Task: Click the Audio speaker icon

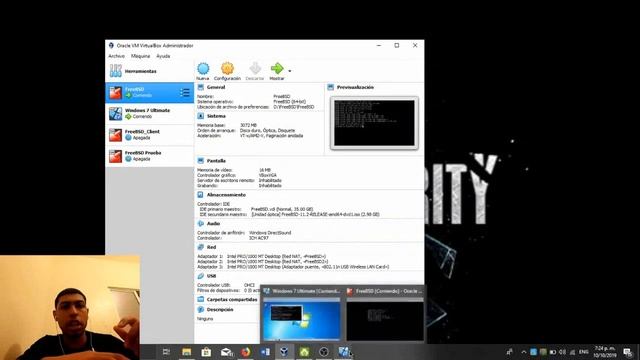Action: (200, 224)
